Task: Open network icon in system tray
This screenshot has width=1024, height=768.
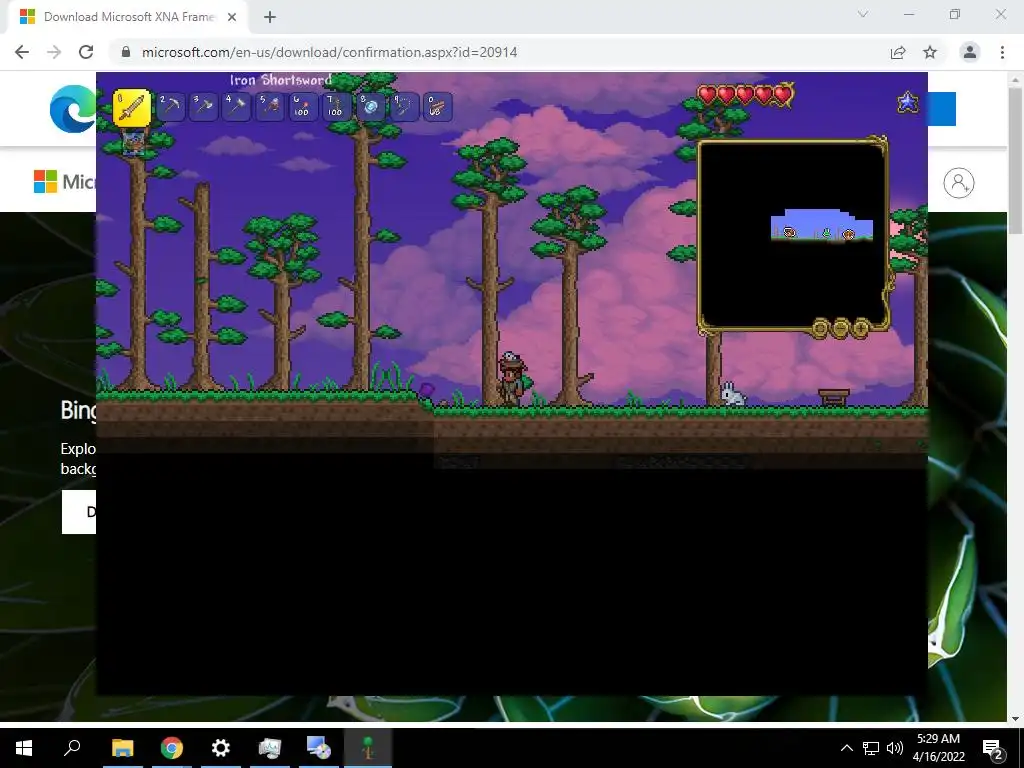Action: 871,748
